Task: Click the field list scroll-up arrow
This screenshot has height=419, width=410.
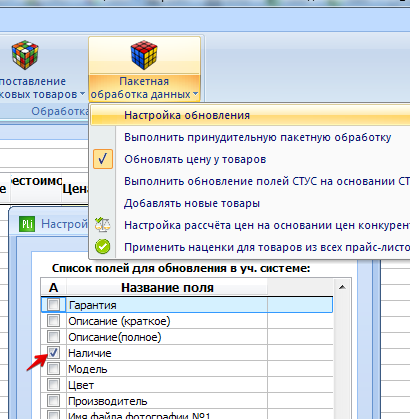Action: (x=342, y=287)
